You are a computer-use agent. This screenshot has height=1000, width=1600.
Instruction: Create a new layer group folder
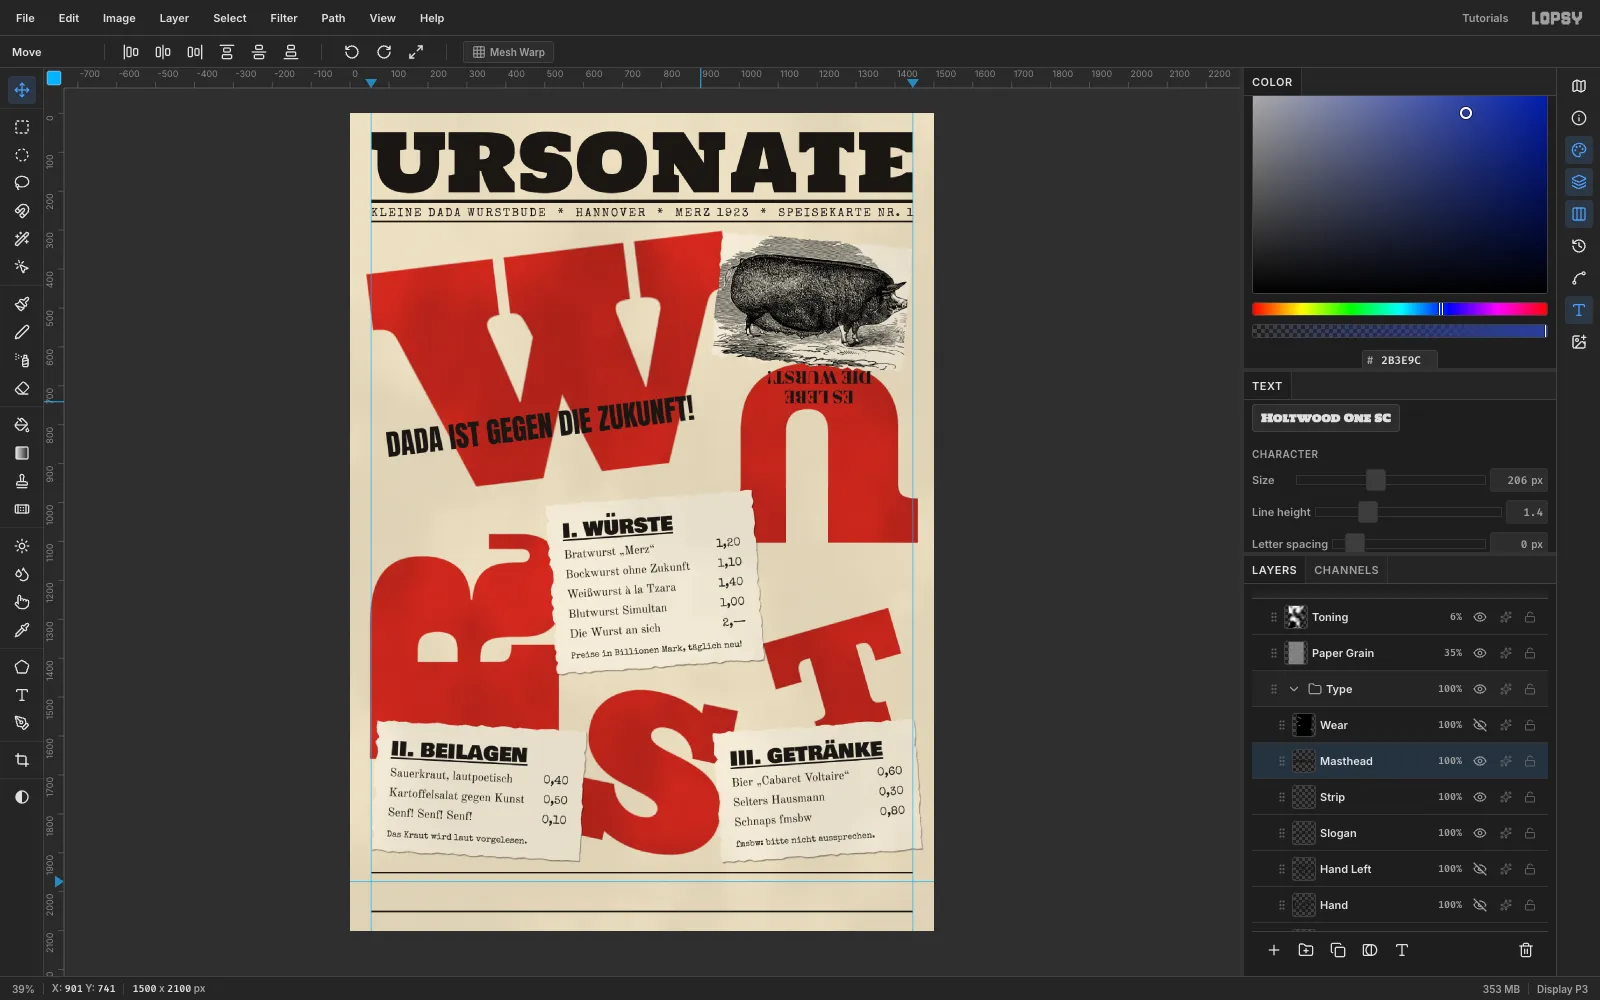(x=1306, y=950)
